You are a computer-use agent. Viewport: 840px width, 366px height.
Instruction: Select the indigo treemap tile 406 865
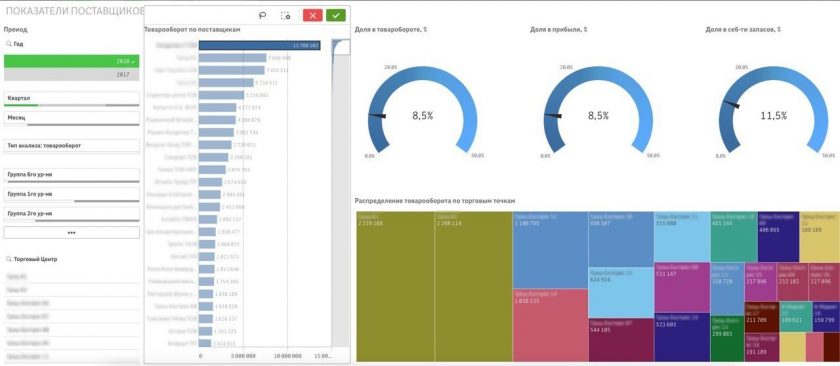click(x=778, y=236)
